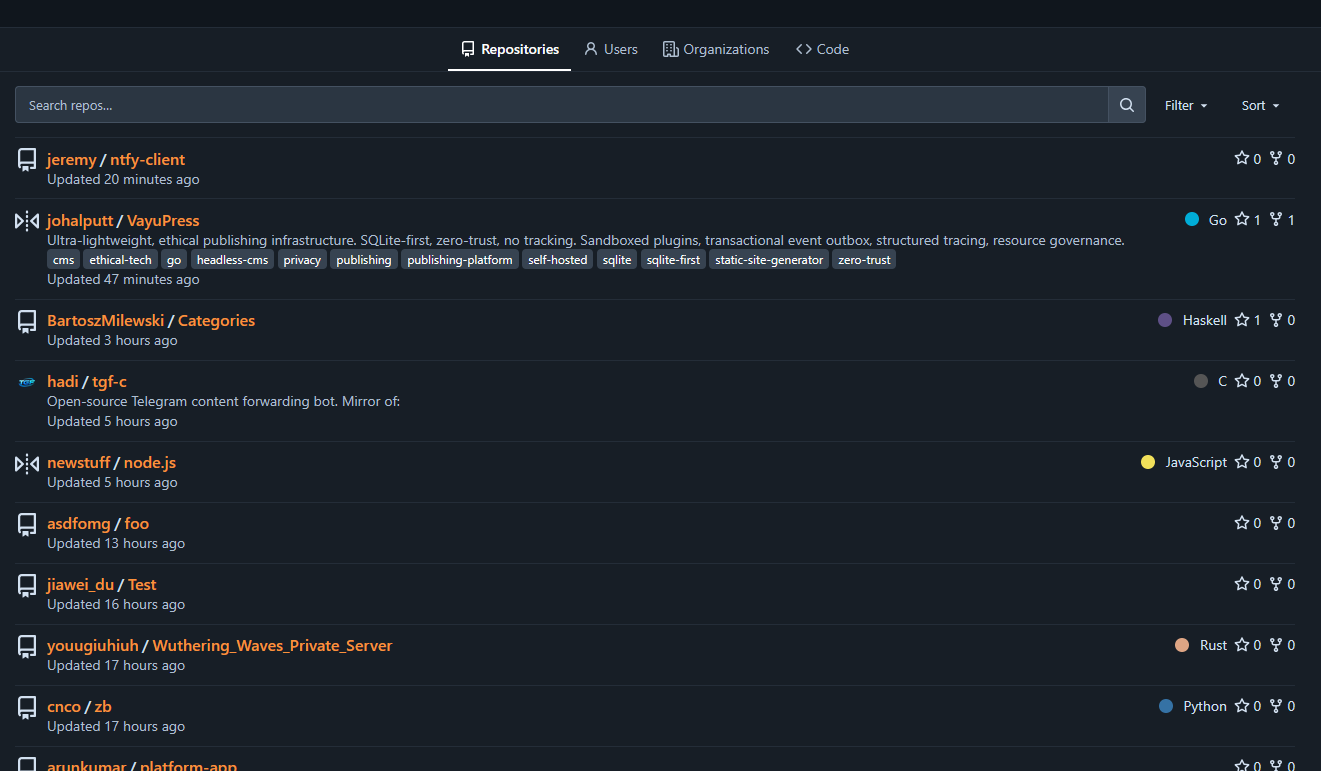
Task: Focus the Search repos input field
Action: coord(561,105)
